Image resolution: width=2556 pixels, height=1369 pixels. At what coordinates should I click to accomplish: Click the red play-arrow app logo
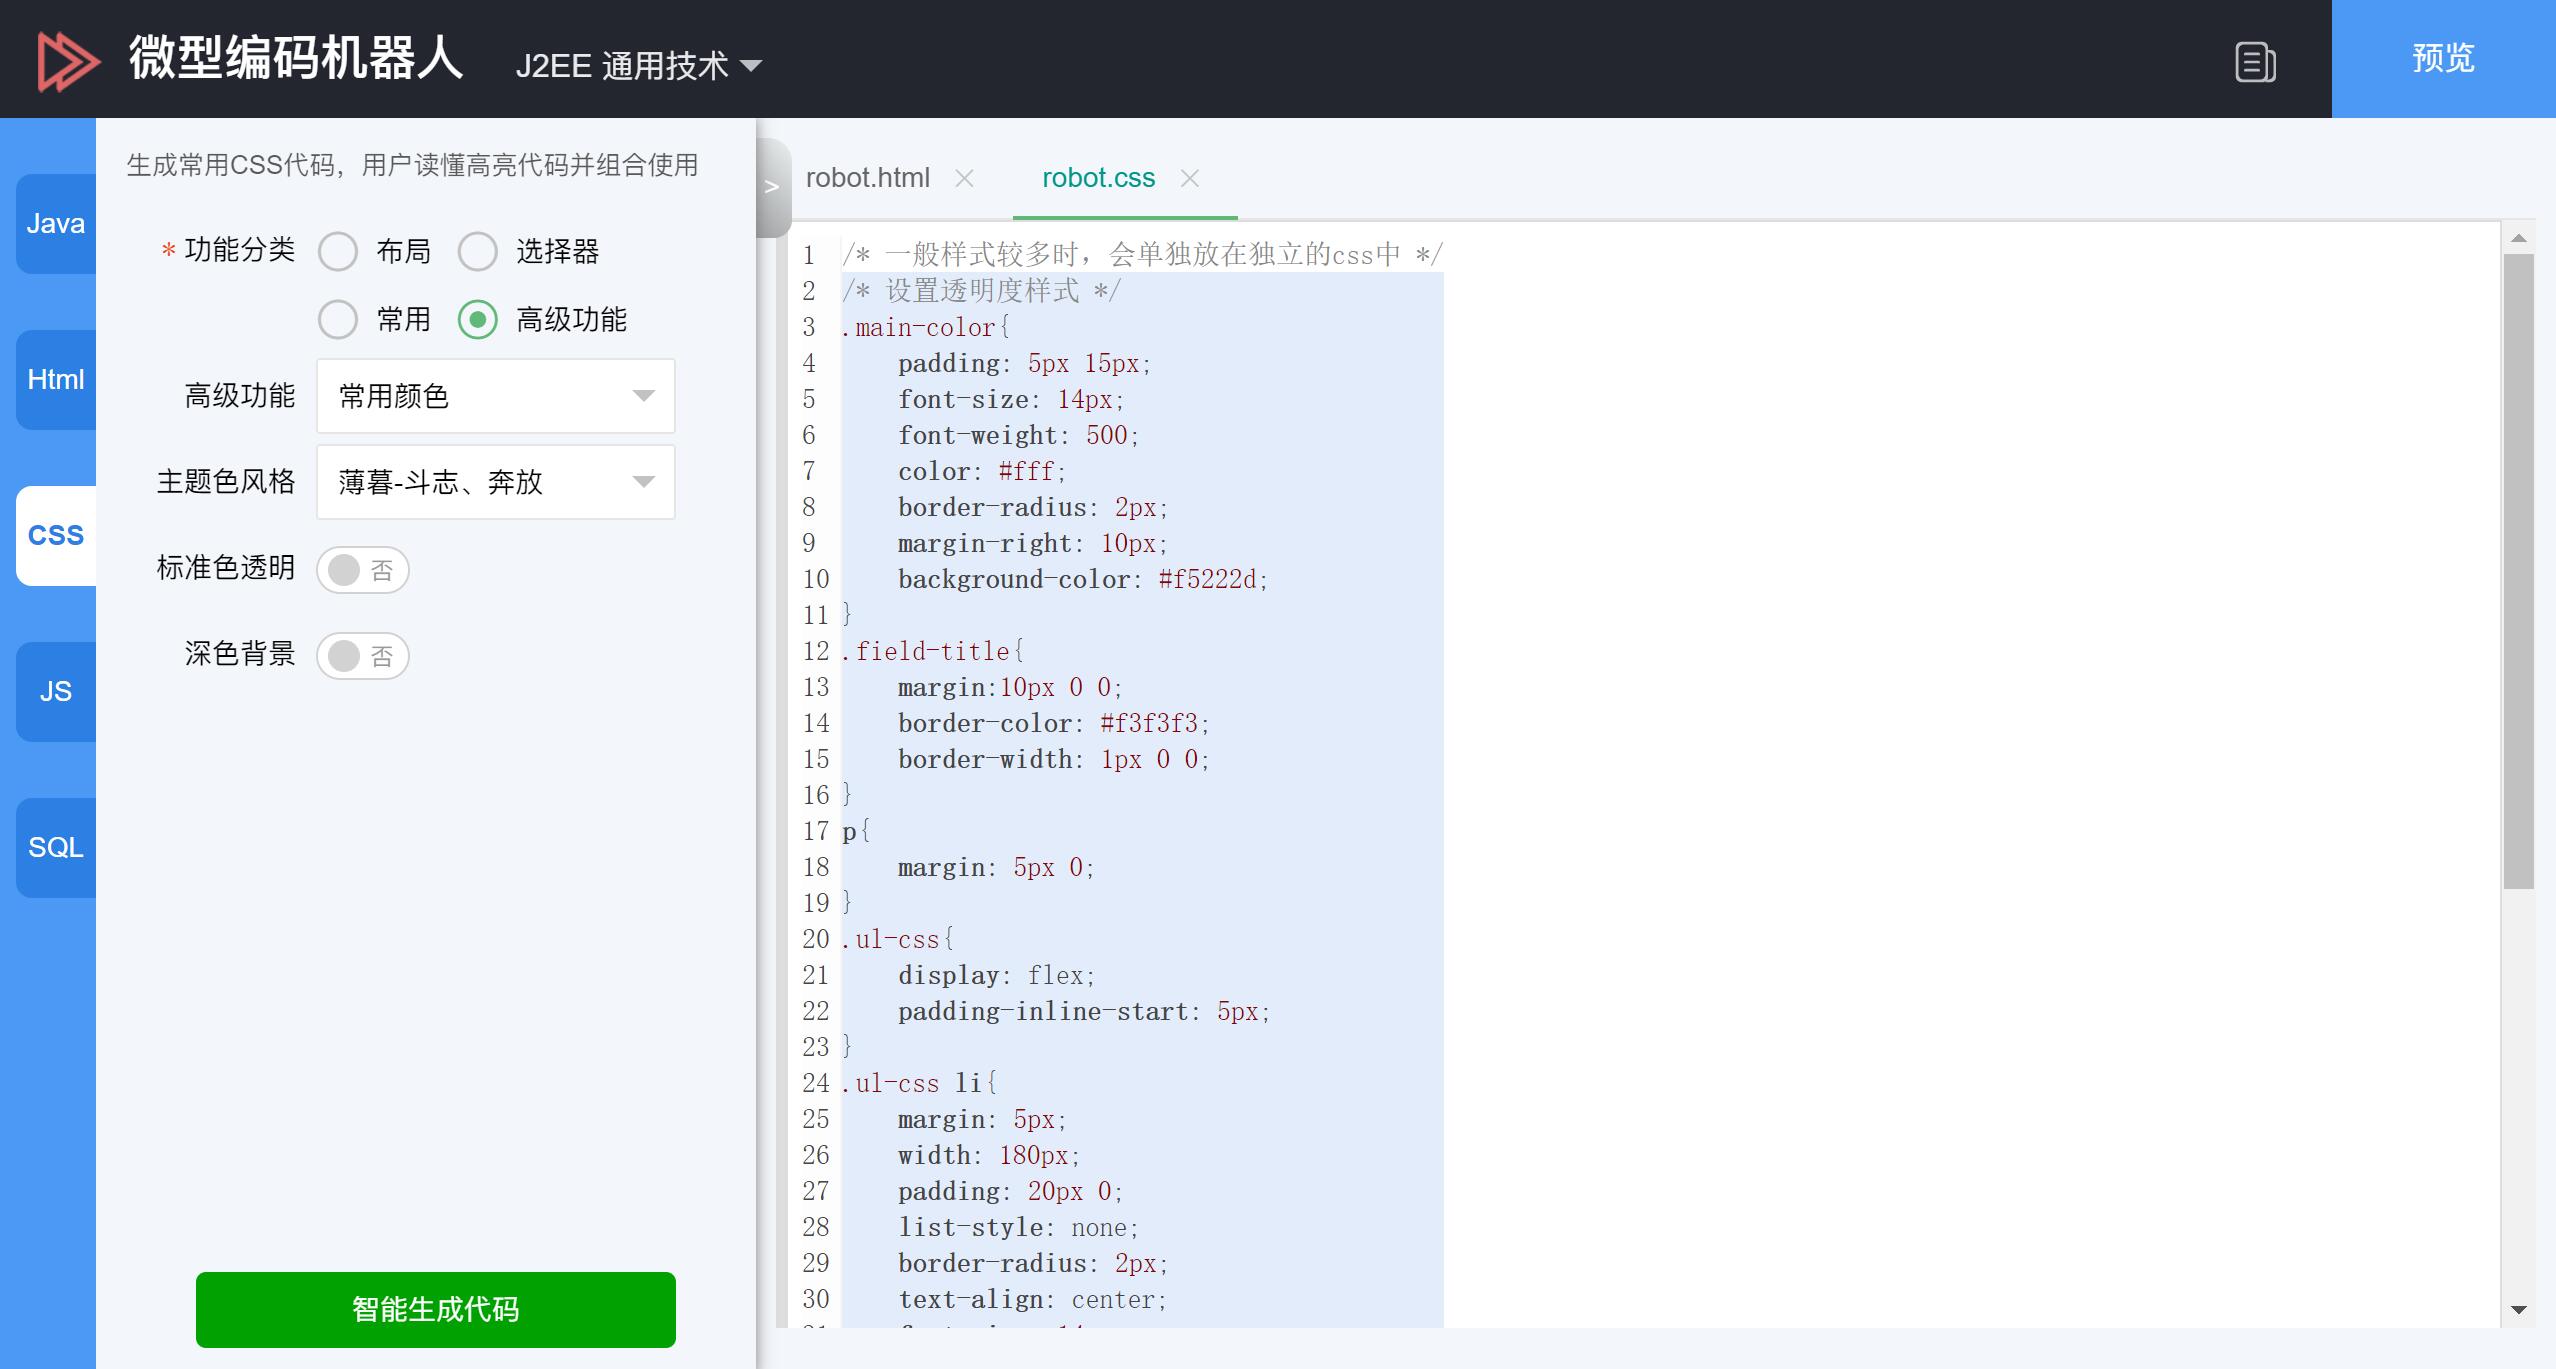[x=68, y=60]
